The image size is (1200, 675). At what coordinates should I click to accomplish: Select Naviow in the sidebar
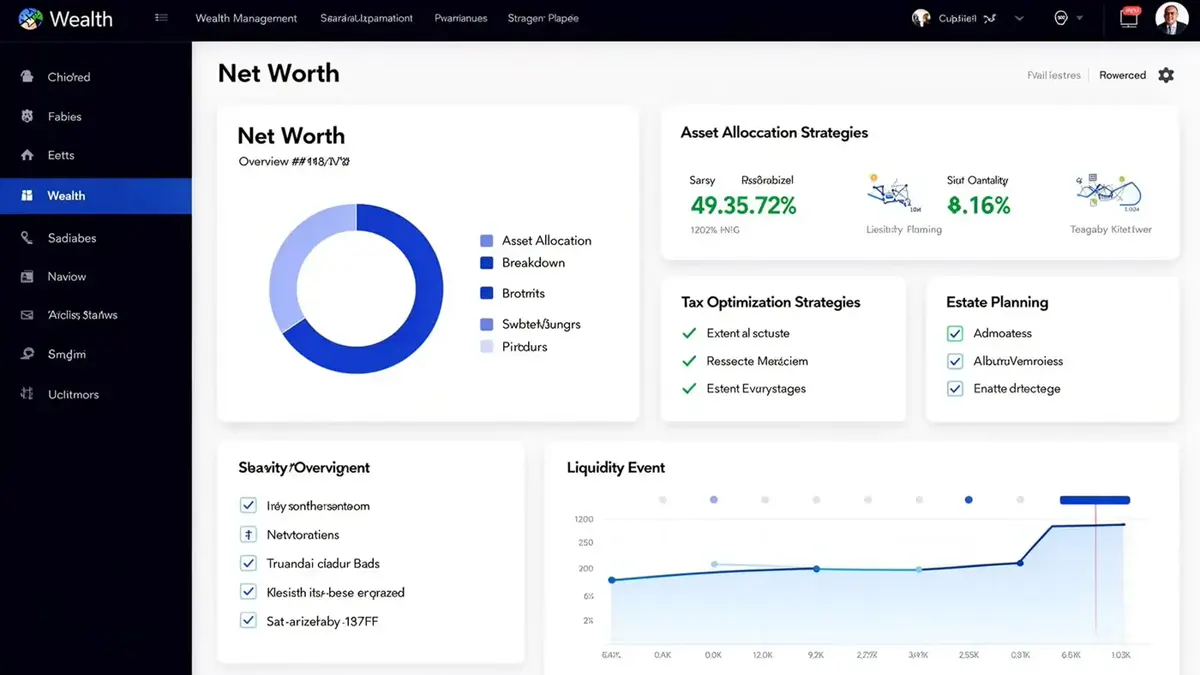coord(95,276)
